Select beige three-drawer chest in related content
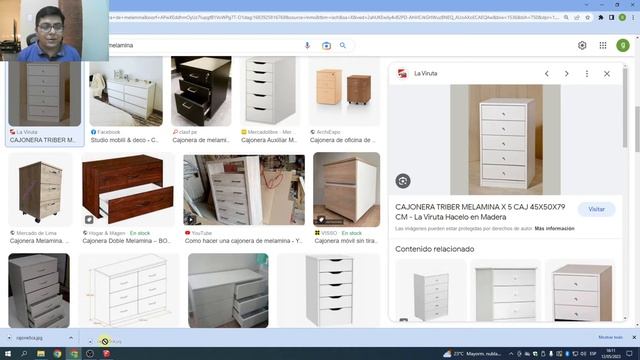Screen dimensions: 640x360 tap(581, 291)
